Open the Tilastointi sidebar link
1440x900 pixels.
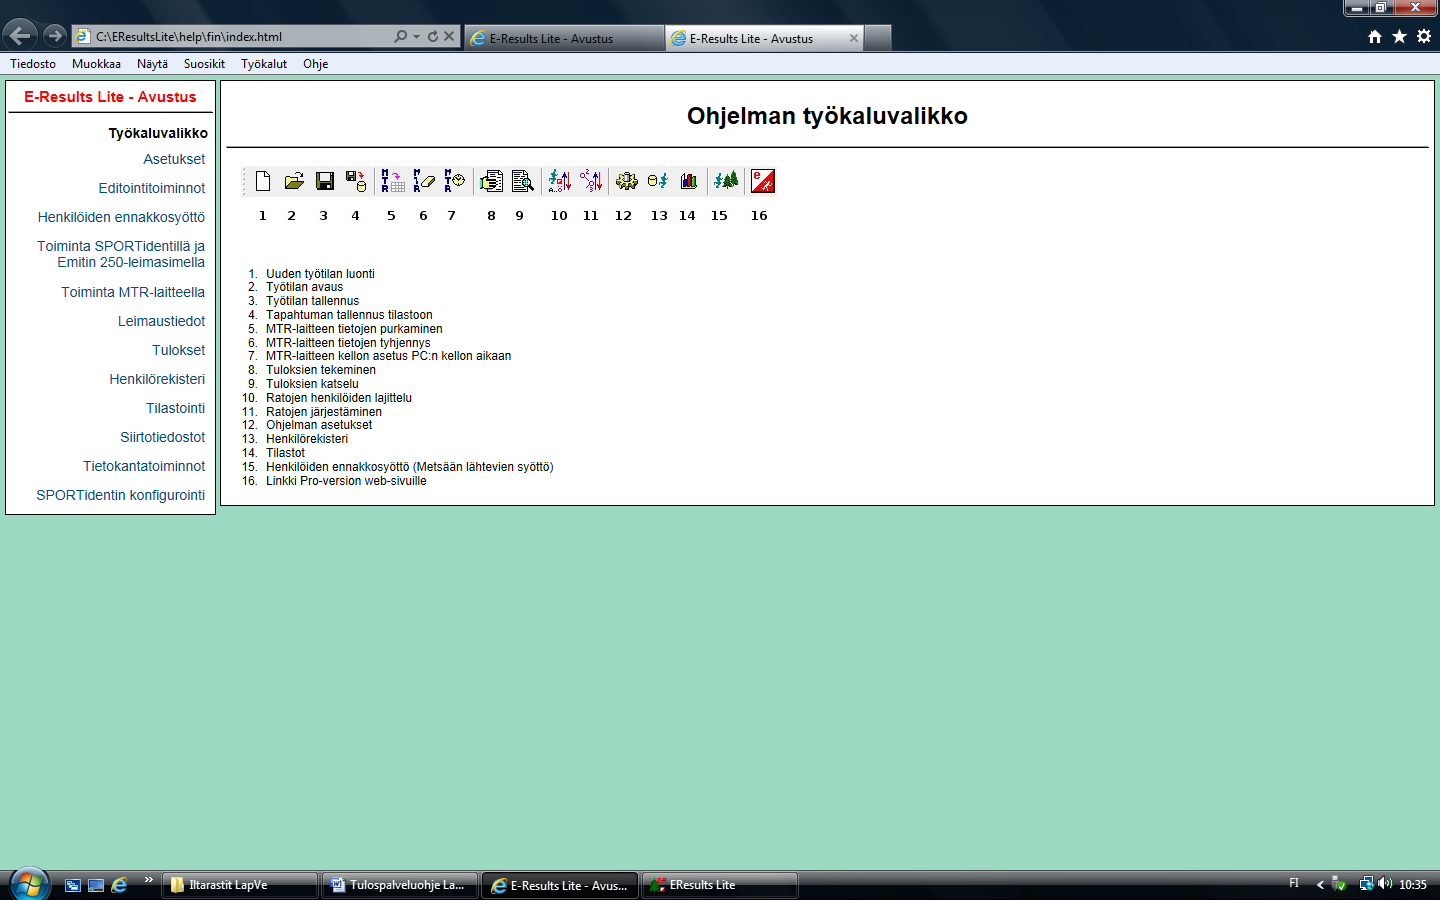pos(175,408)
